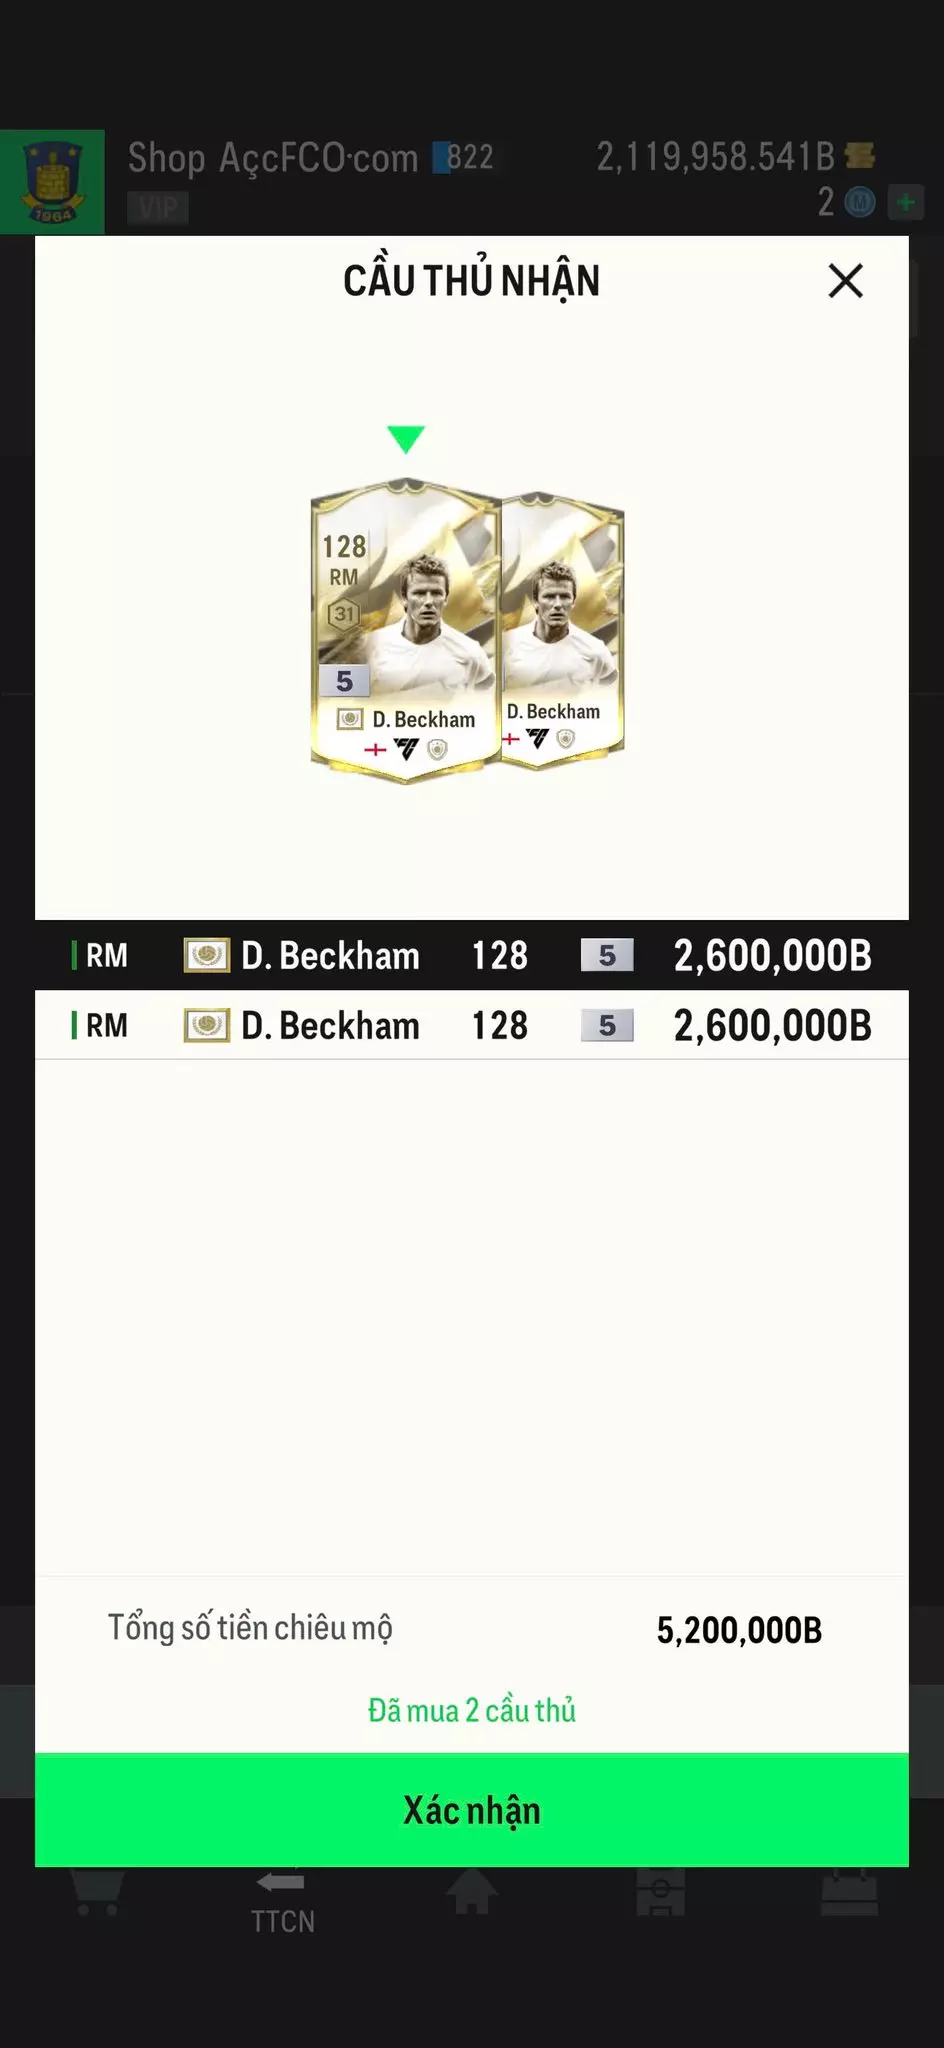Open the Shop AccFCO.com profile name

pos(273,158)
